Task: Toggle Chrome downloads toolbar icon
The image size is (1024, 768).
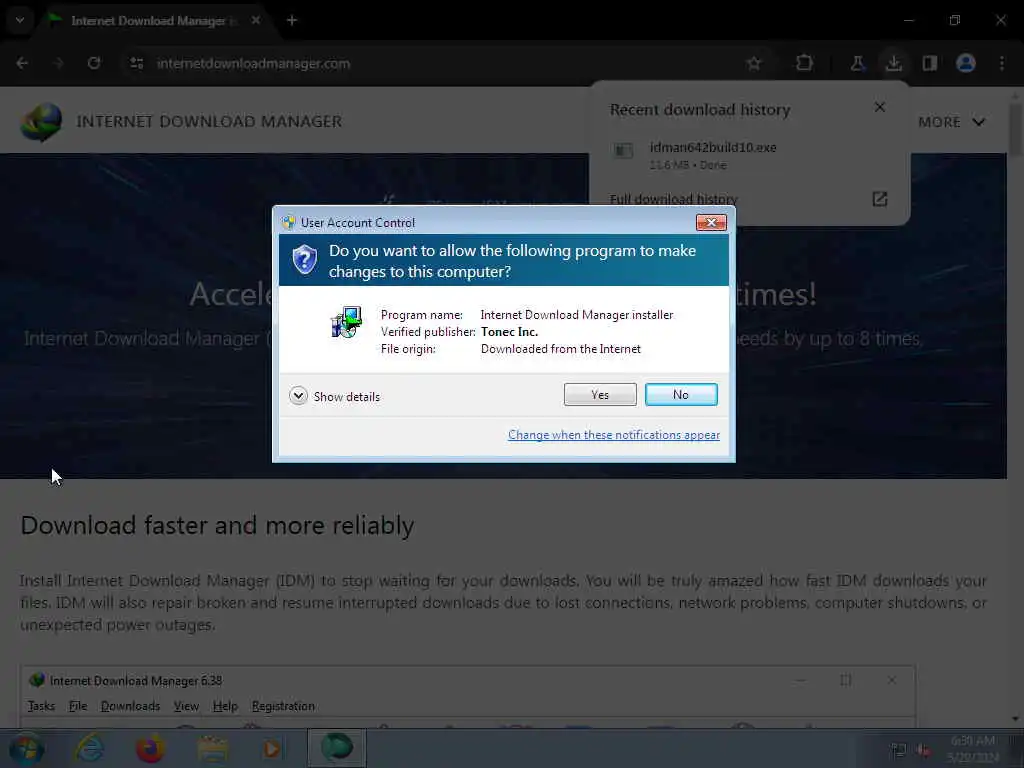Action: [x=893, y=63]
